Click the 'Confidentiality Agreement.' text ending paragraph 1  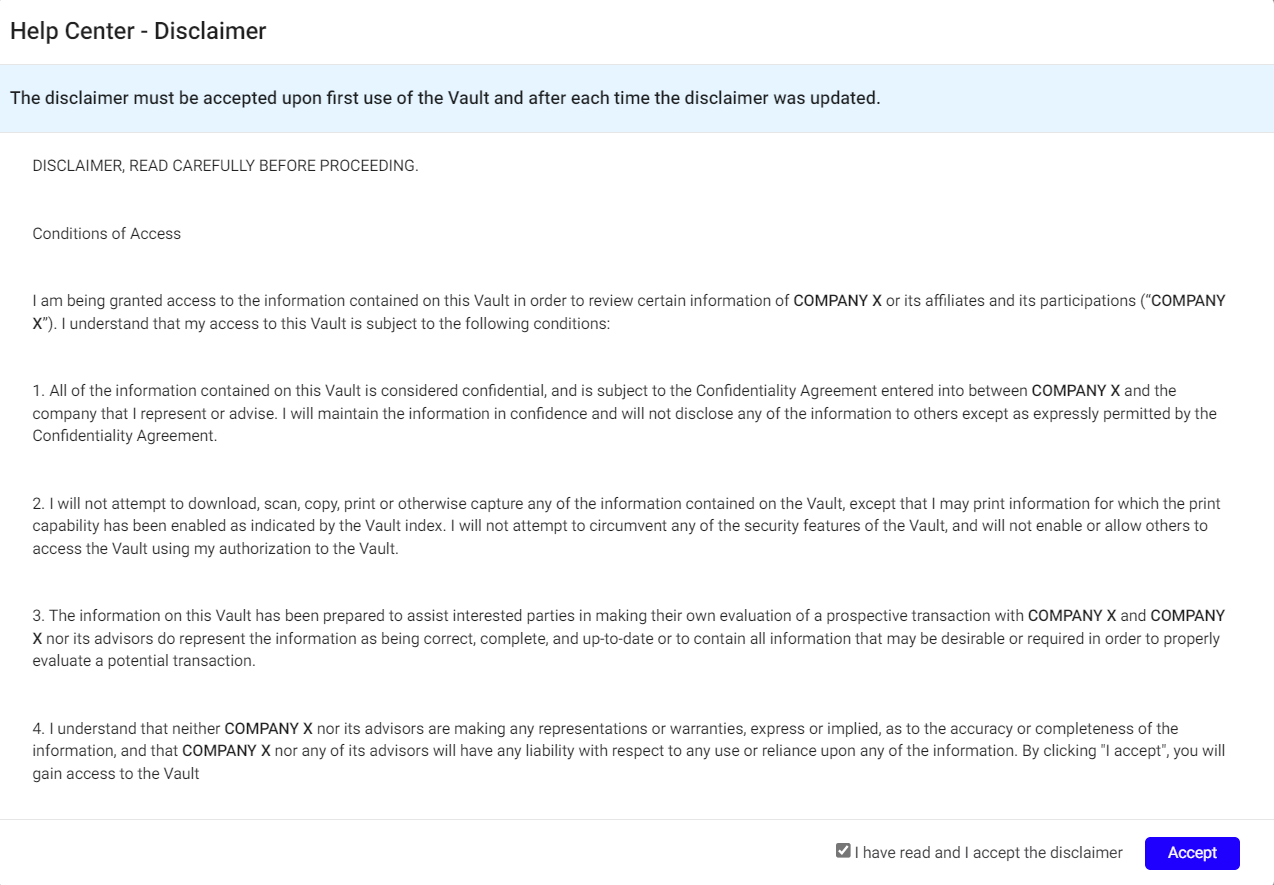pos(124,436)
